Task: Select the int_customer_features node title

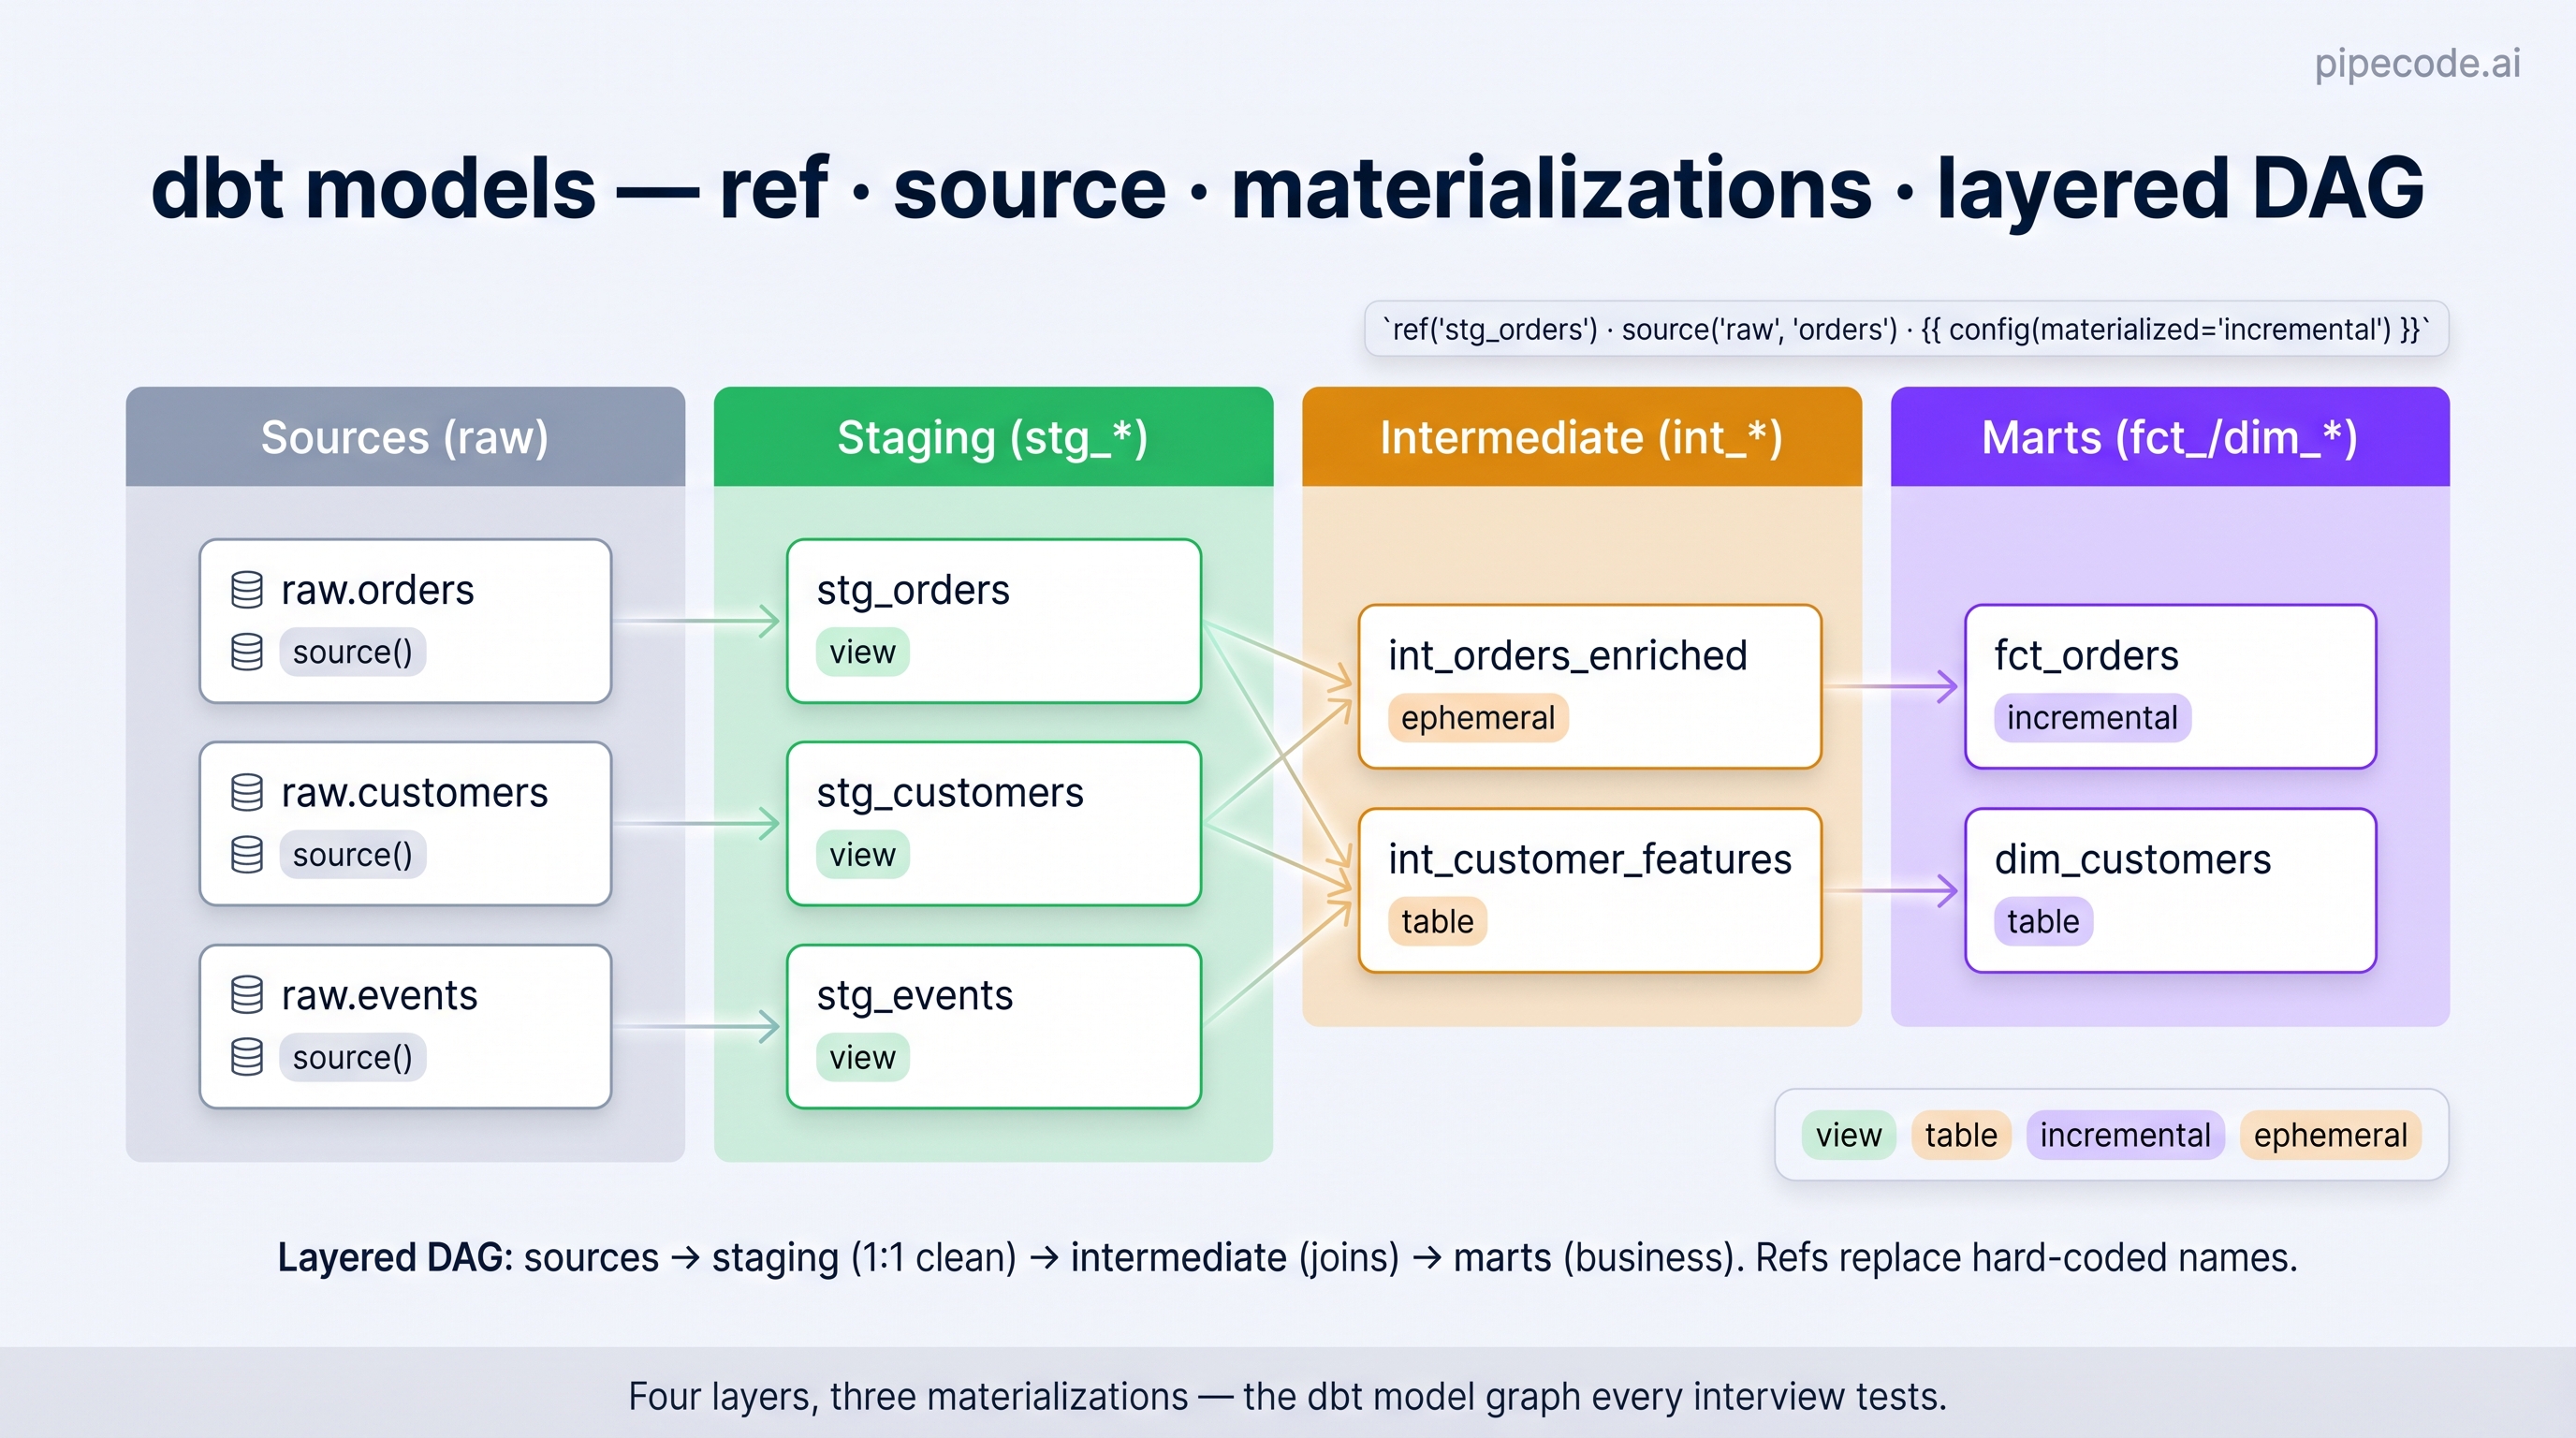Action: 1590,860
